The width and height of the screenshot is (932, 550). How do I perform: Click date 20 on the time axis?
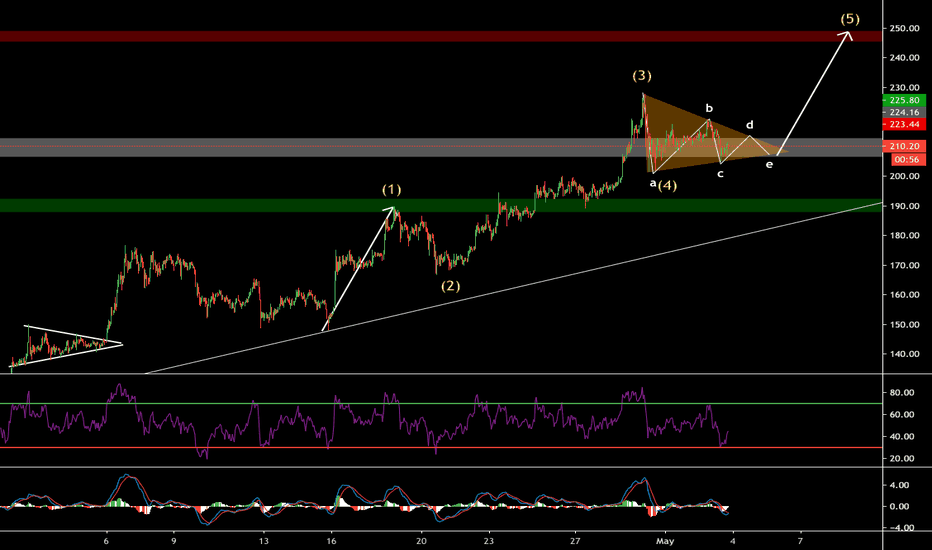pos(421,541)
